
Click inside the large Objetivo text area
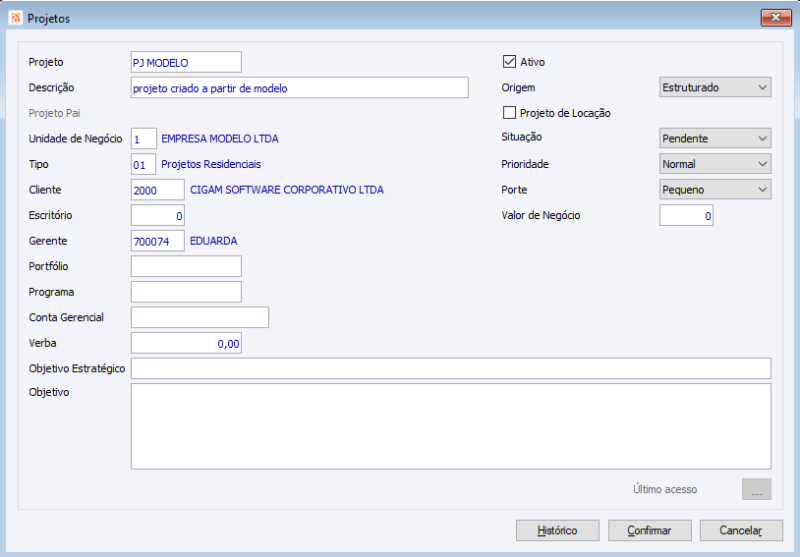click(451, 426)
